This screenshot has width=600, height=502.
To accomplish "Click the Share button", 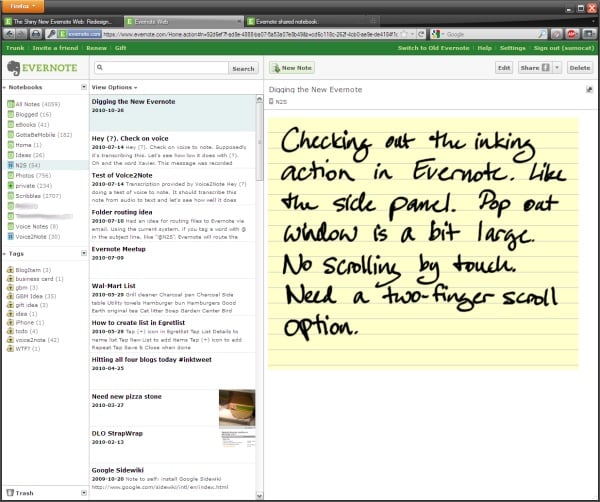I will click(x=535, y=68).
